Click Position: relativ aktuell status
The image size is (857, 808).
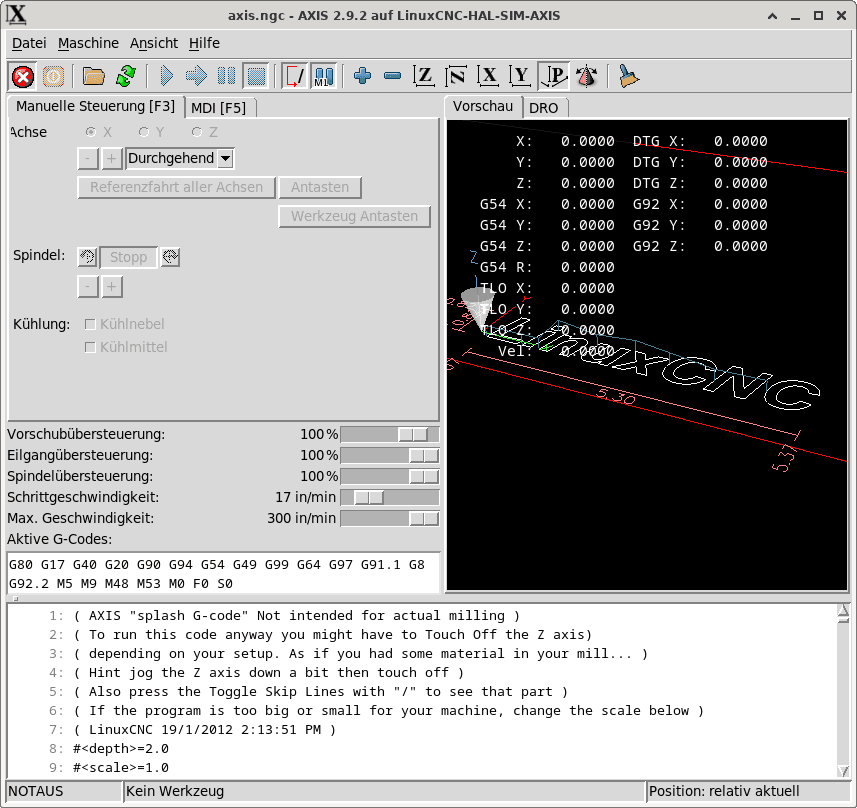pos(748,791)
